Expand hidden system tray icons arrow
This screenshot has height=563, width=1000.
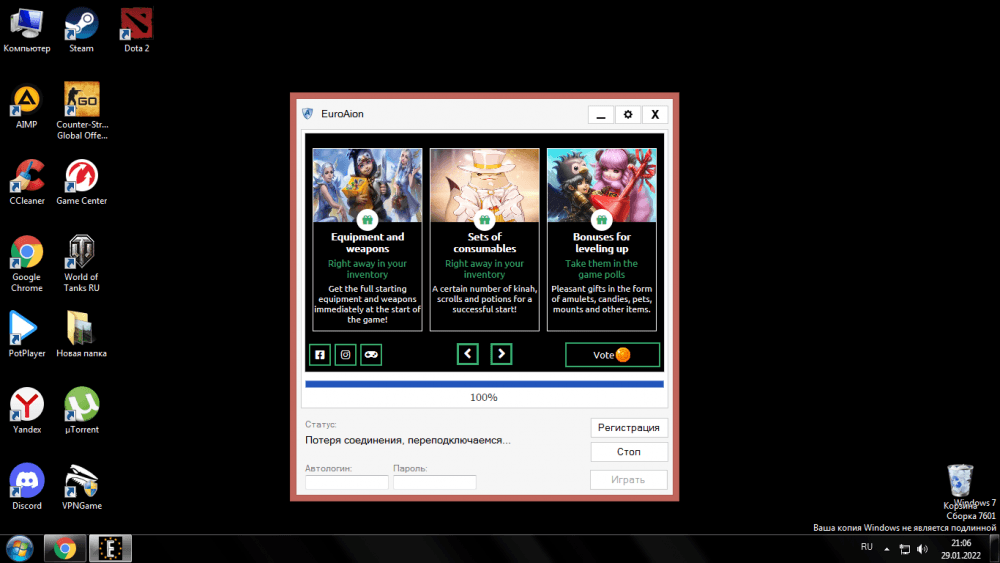pos(888,548)
